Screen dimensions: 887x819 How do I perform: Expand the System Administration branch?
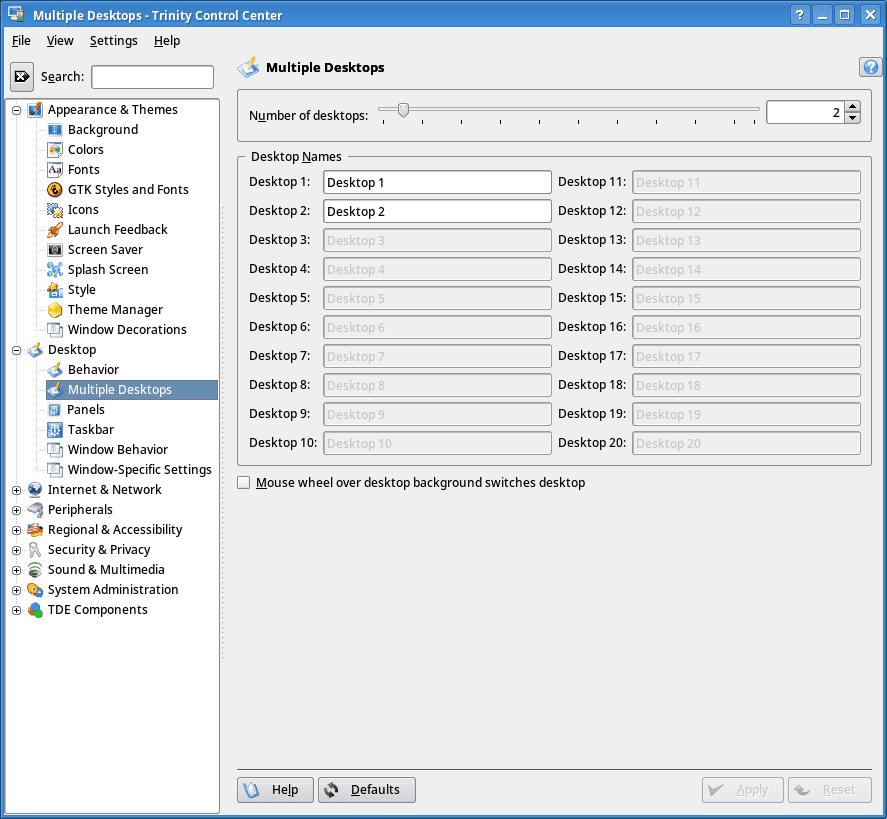16,590
